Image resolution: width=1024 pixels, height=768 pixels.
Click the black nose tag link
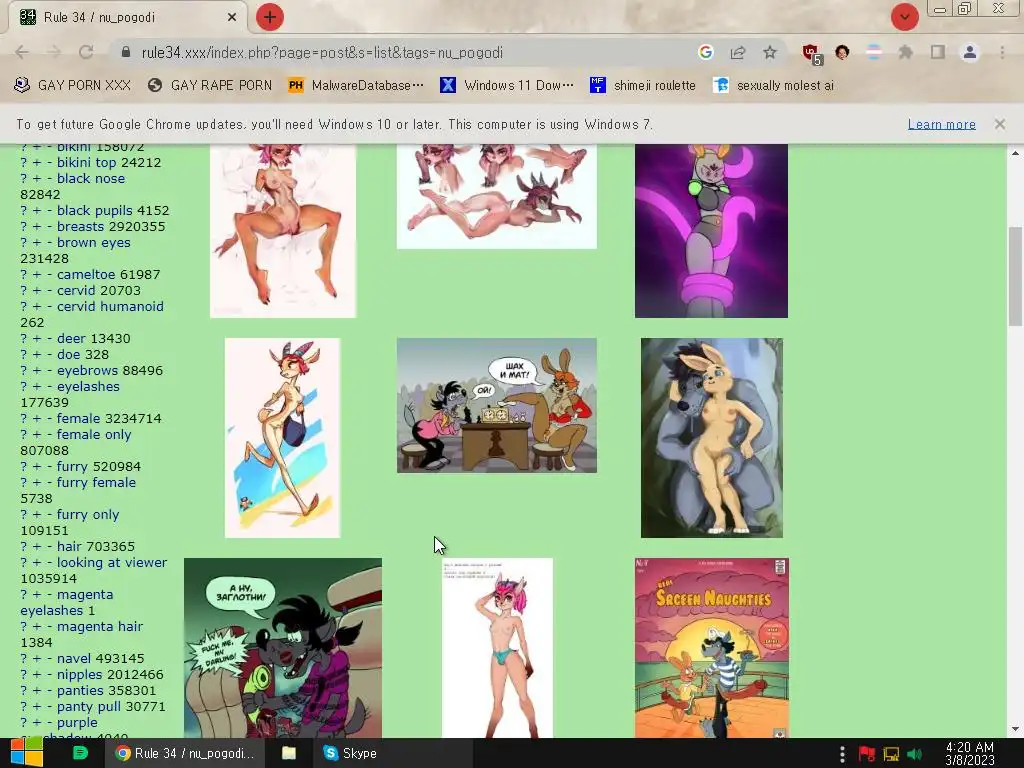(91, 178)
